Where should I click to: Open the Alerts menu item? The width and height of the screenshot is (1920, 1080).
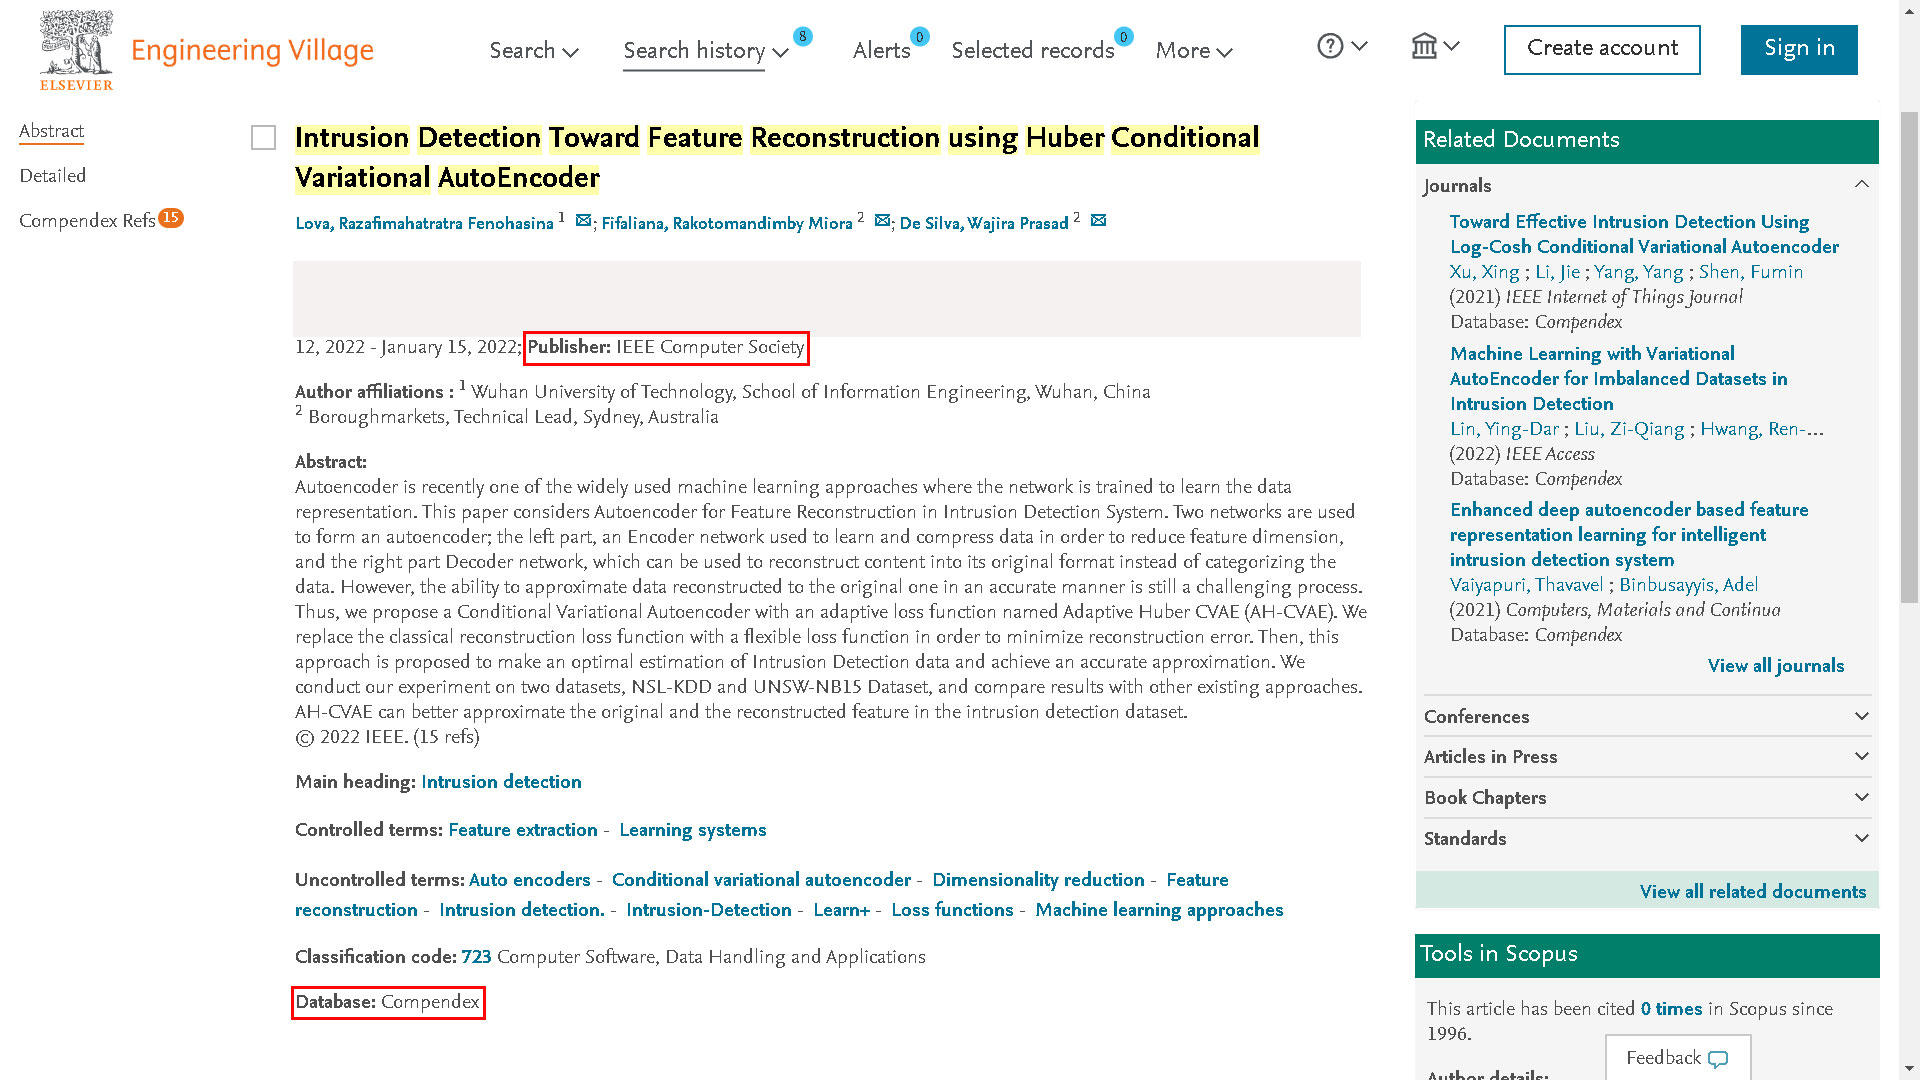point(881,50)
